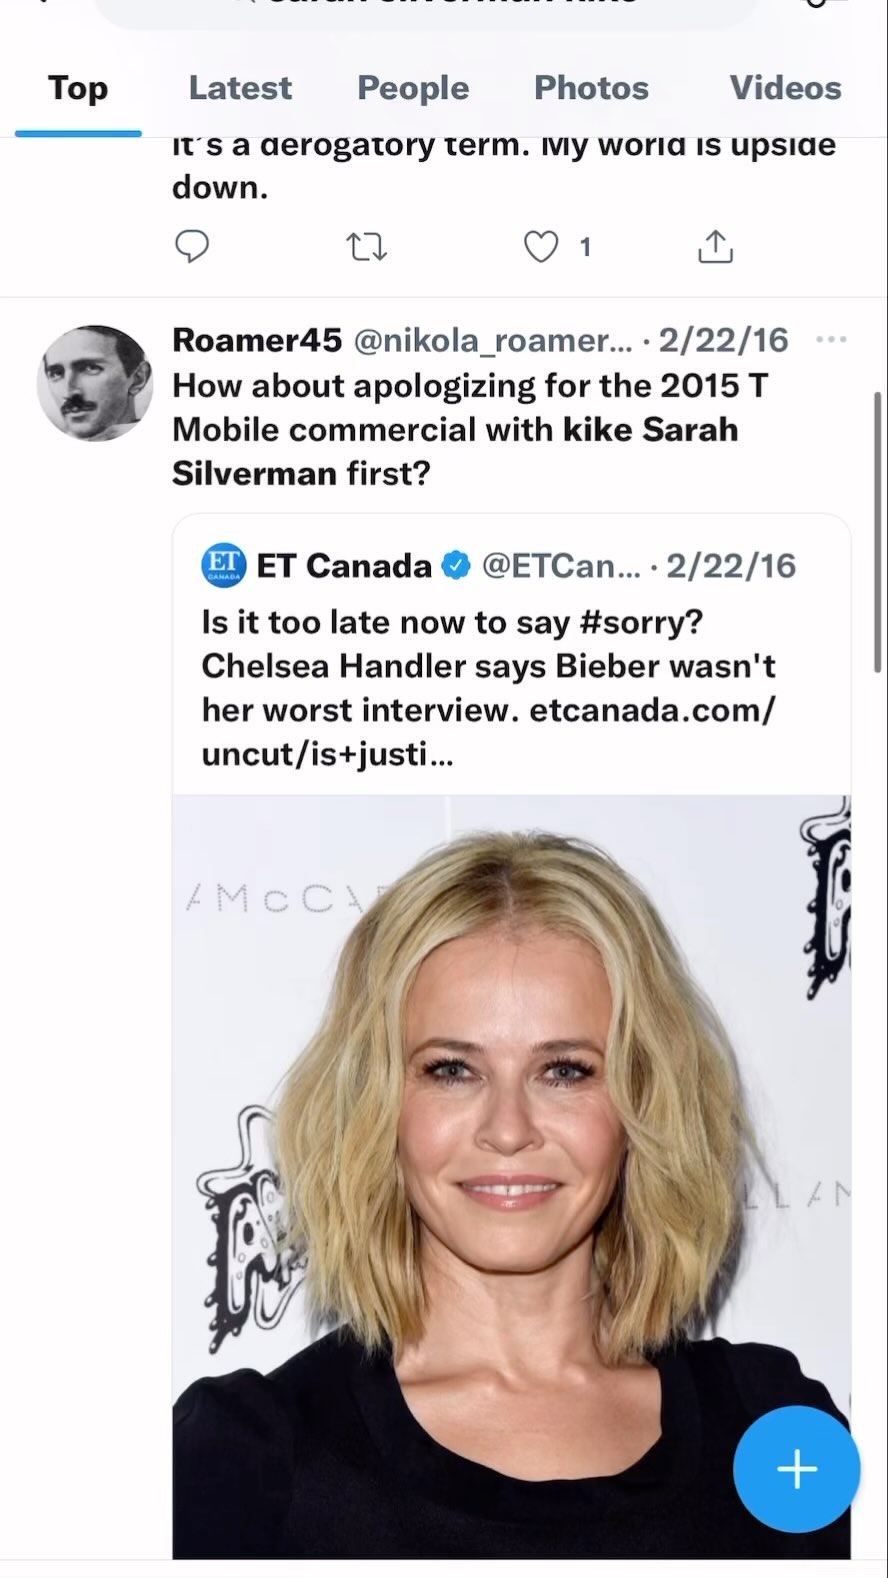Screen dimensions: 888x1578
Task: Tap the Roamer45 display name
Action: [x=257, y=340]
